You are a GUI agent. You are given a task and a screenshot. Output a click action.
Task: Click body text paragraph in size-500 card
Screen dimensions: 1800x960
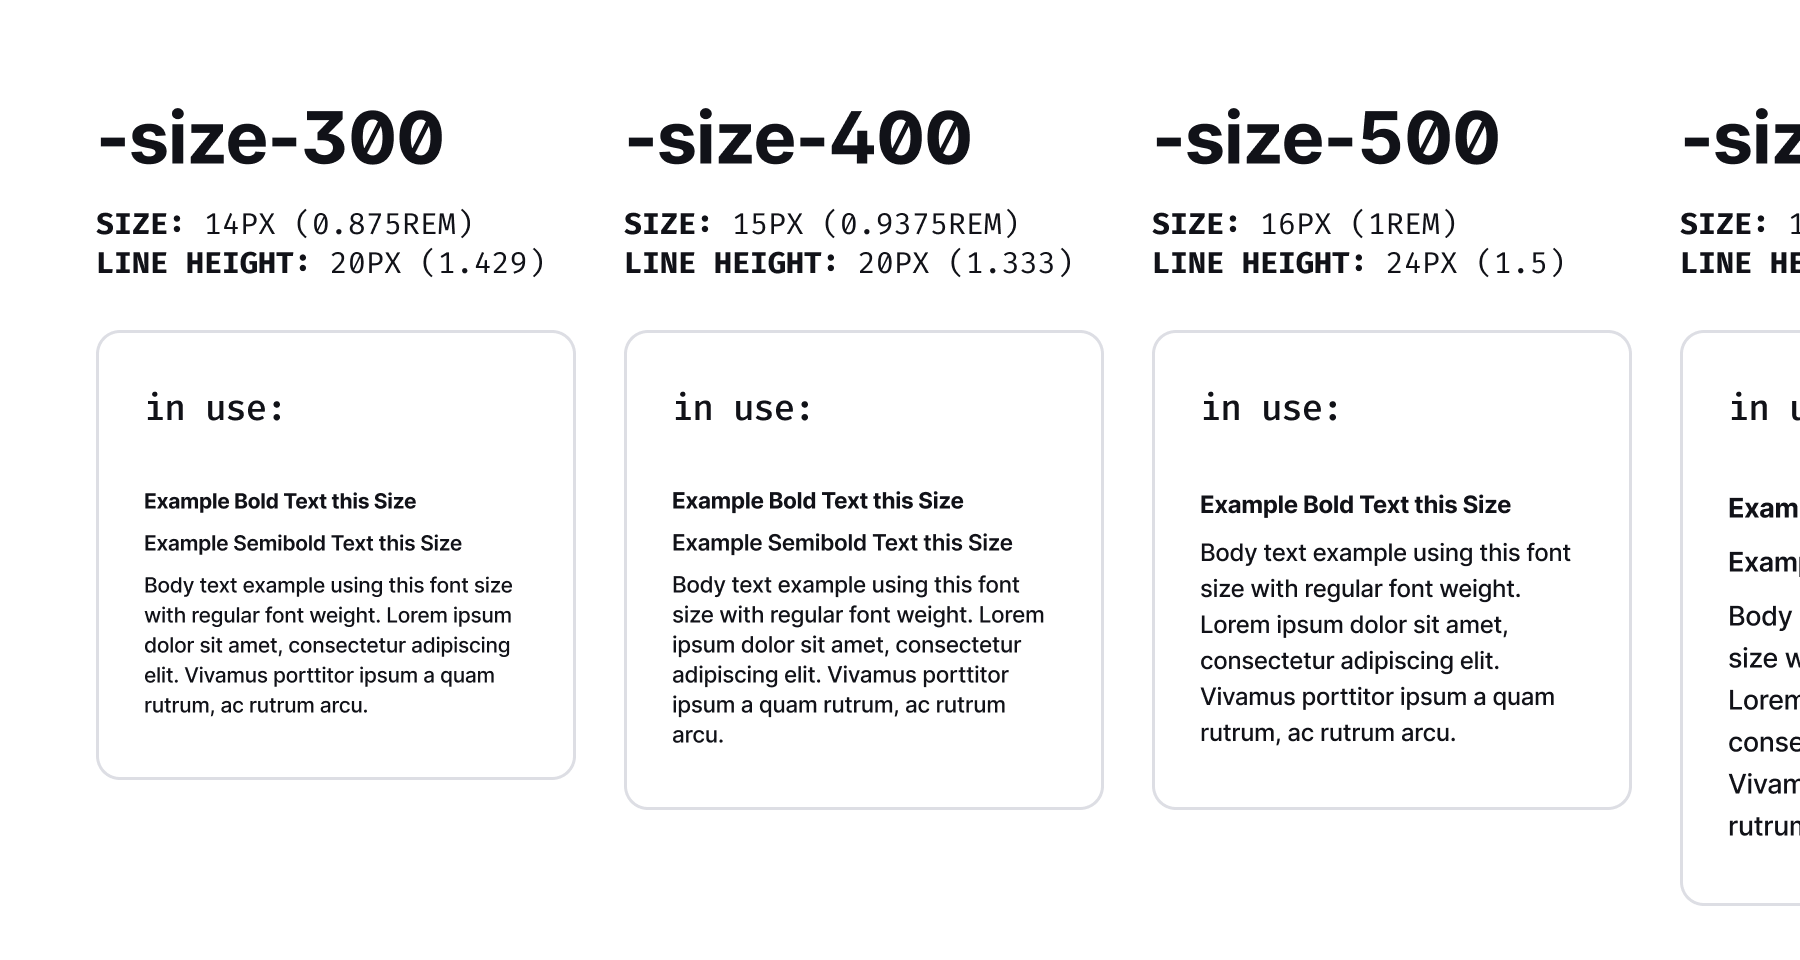pyautogui.click(x=1385, y=643)
